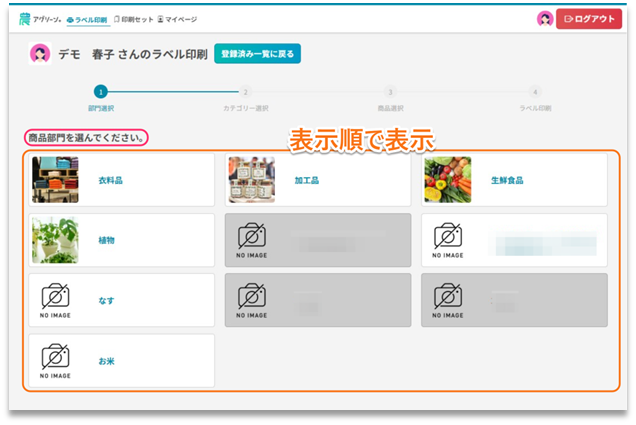The height and width of the screenshot is (425, 636).
Task: Click the user avatar beside the logout button
Action: pyautogui.click(x=545, y=18)
